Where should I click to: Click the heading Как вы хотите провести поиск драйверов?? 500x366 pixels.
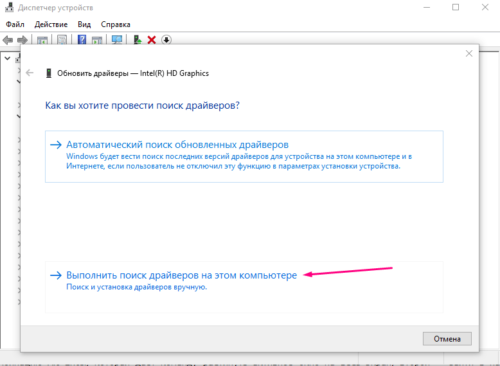pyautogui.click(x=142, y=105)
